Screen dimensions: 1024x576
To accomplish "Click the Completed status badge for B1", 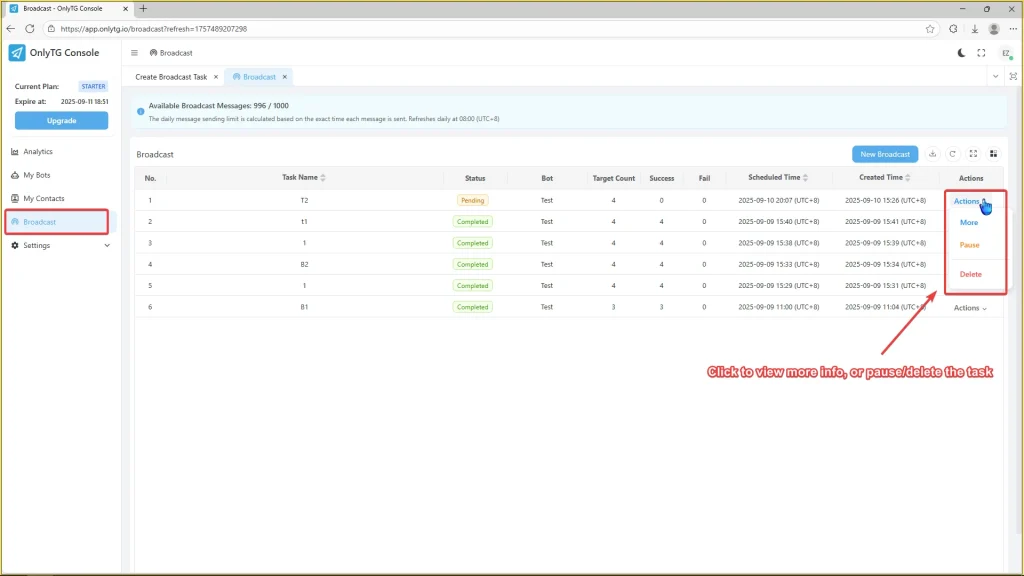I will [x=472, y=307].
